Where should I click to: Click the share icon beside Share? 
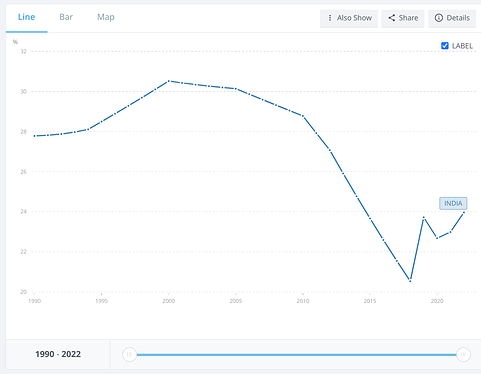pos(392,18)
